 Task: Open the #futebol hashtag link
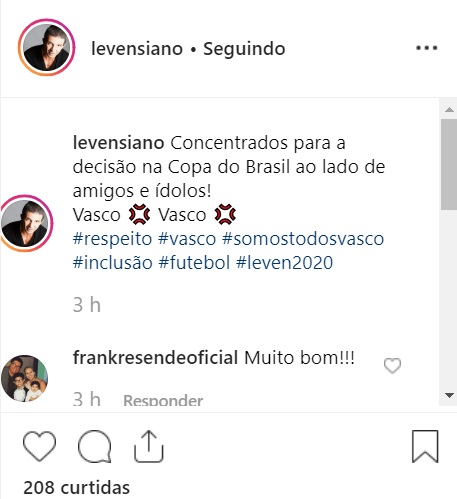[194, 262]
